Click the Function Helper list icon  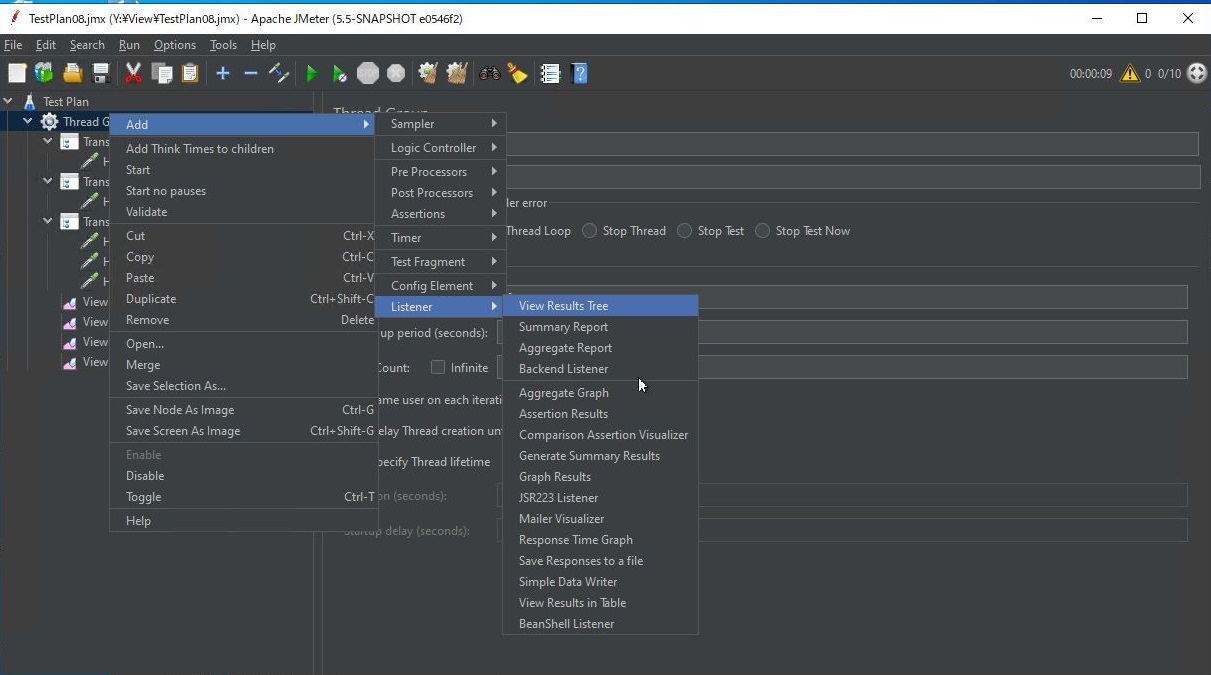pyautogui.click(x=550, y=73)
